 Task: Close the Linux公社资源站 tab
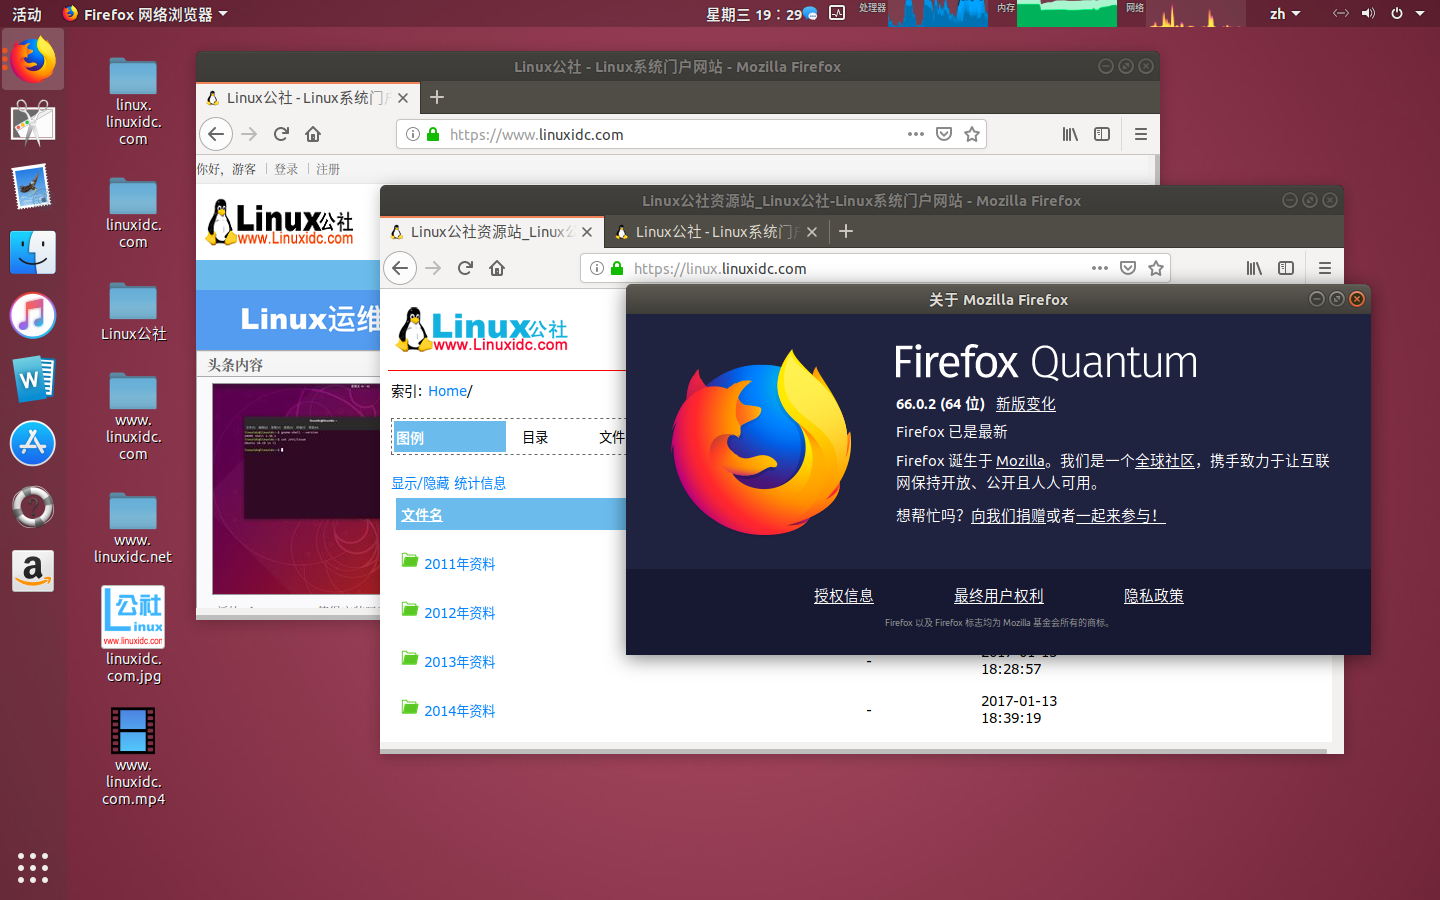[587, 232]
